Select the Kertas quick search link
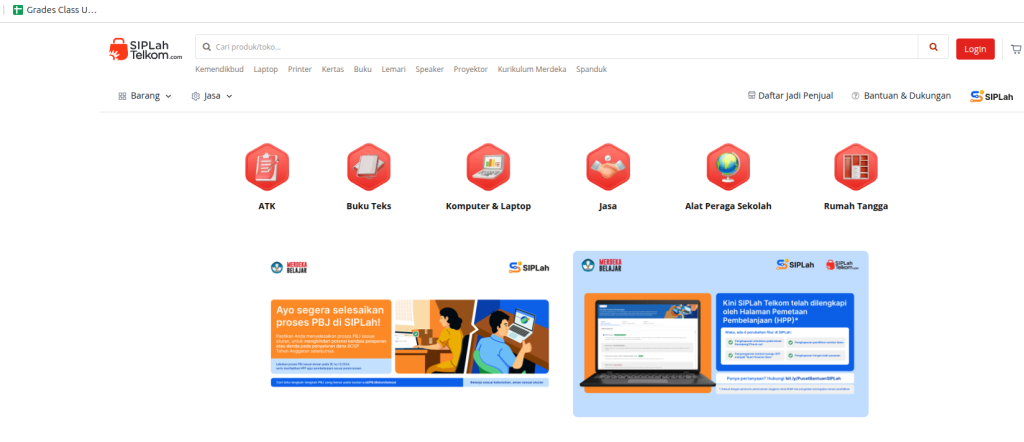 (x=332, y=69)
